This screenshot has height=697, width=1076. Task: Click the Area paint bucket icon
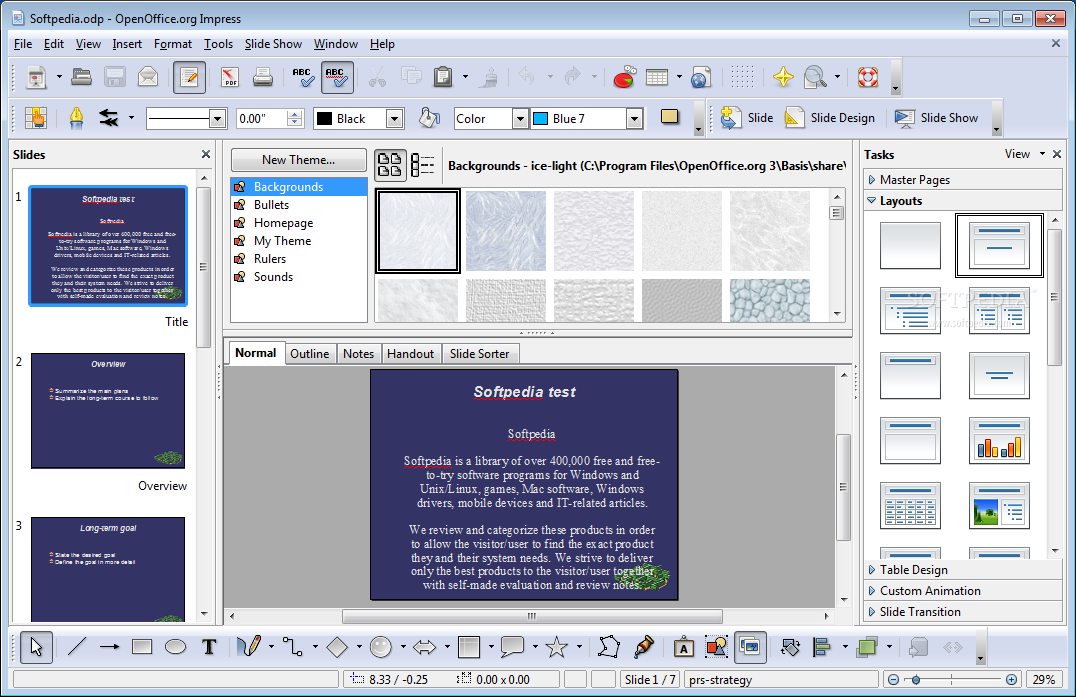pos(429,118)
